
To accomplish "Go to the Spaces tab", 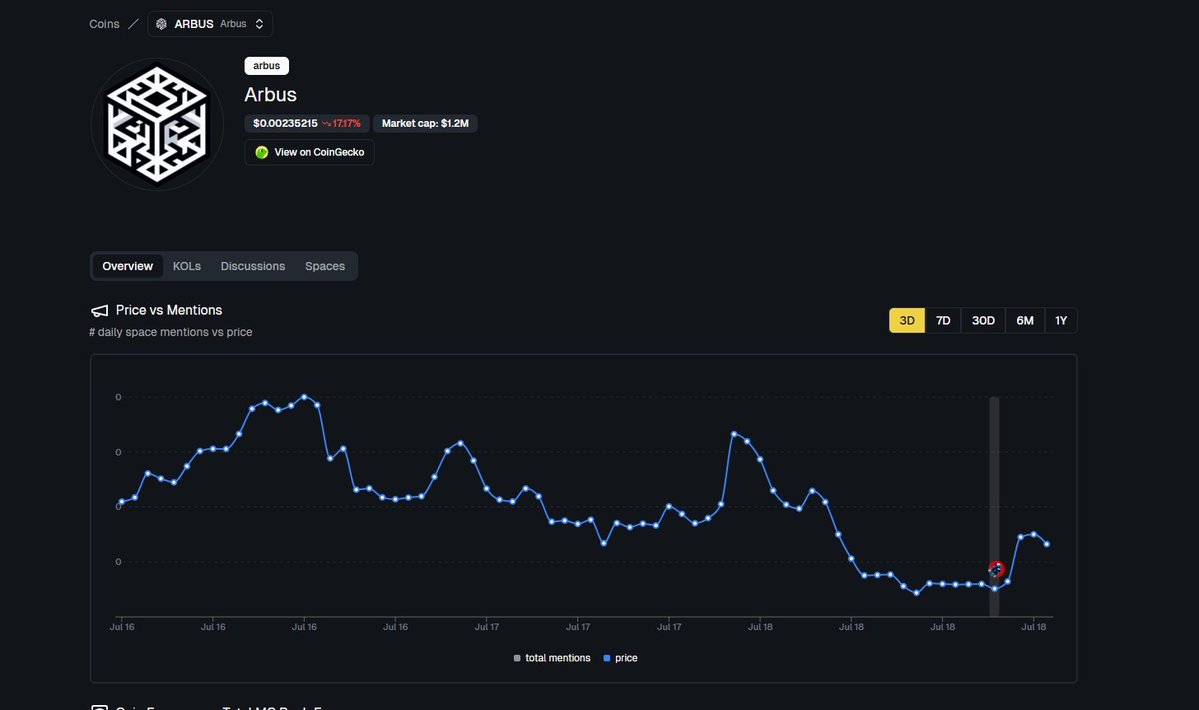I will (325, 266).
